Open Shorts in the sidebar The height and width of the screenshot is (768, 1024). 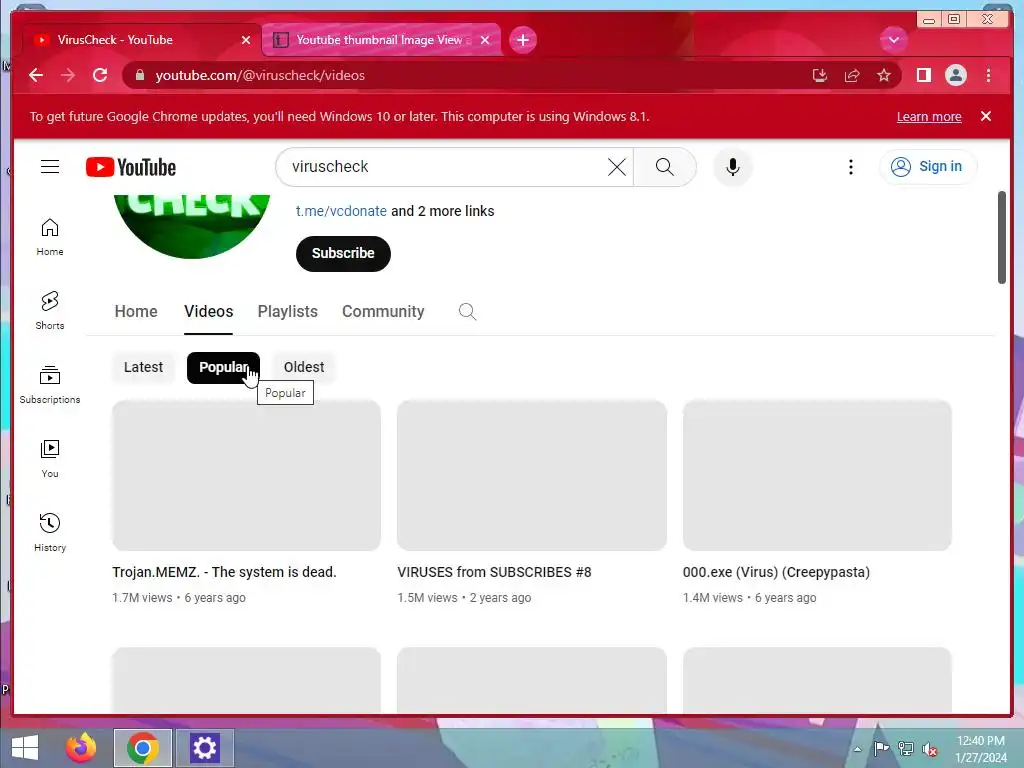(x=50, y=311)
